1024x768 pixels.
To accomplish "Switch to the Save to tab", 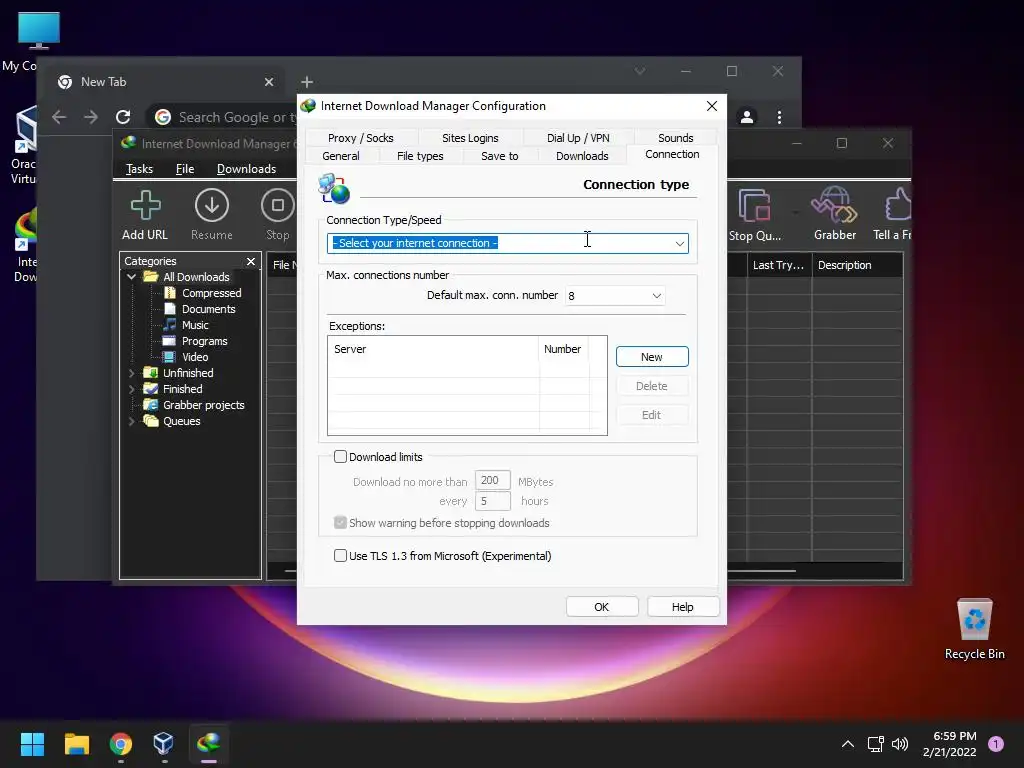I will click(x=500, y=156).
